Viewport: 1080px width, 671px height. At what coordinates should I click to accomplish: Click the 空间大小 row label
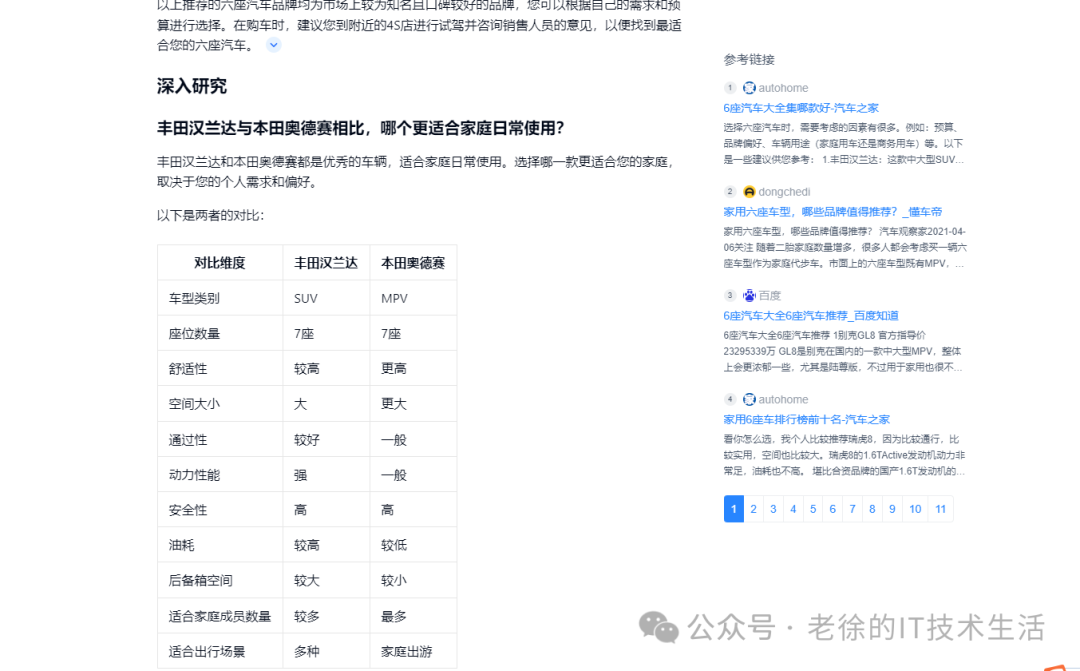[194, 404]
